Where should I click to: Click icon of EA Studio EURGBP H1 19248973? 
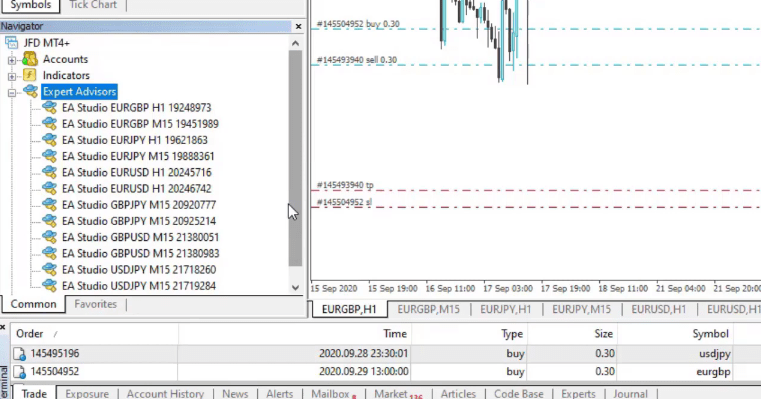point(49,107)
